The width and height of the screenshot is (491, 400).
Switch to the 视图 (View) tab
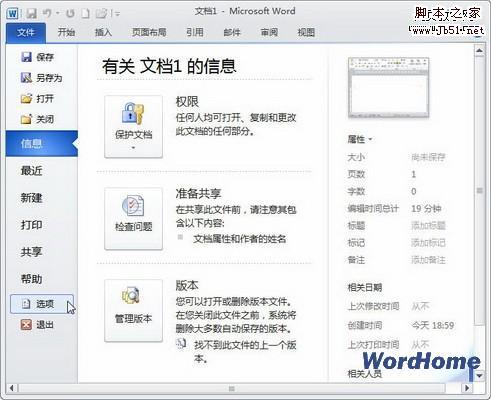click(x=306, y=32)
